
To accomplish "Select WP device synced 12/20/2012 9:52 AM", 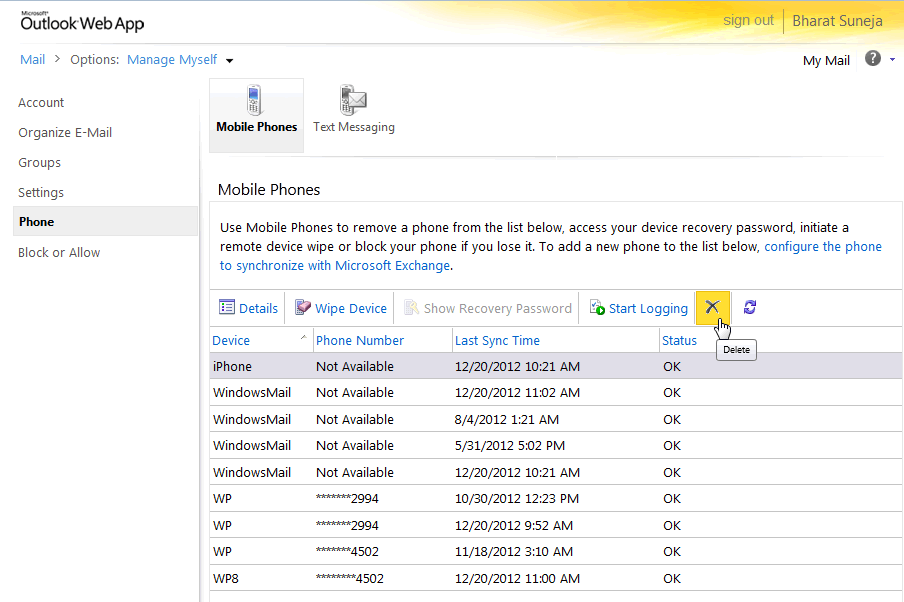I will (556, 525).
